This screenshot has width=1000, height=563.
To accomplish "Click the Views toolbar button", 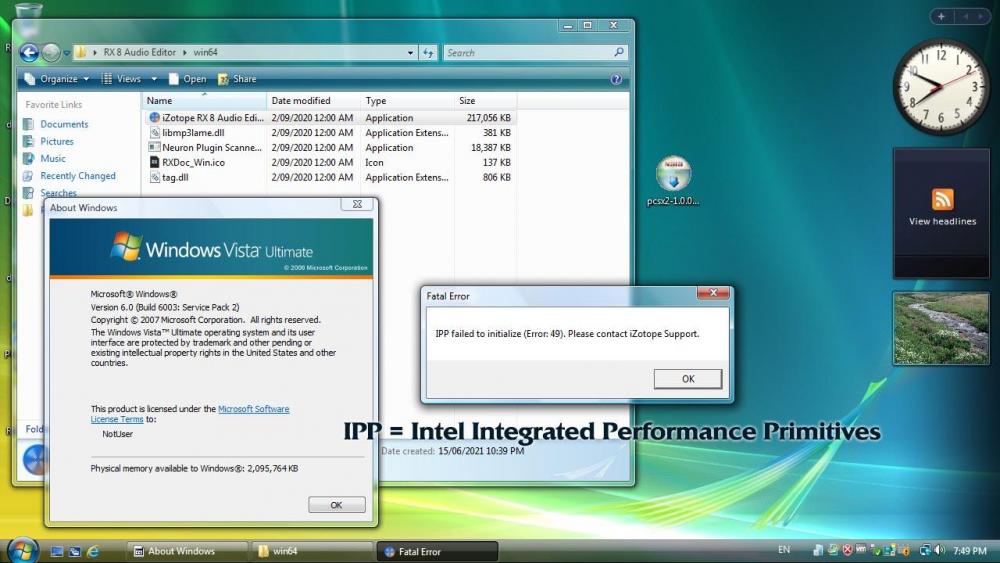I will coord(121,79).
